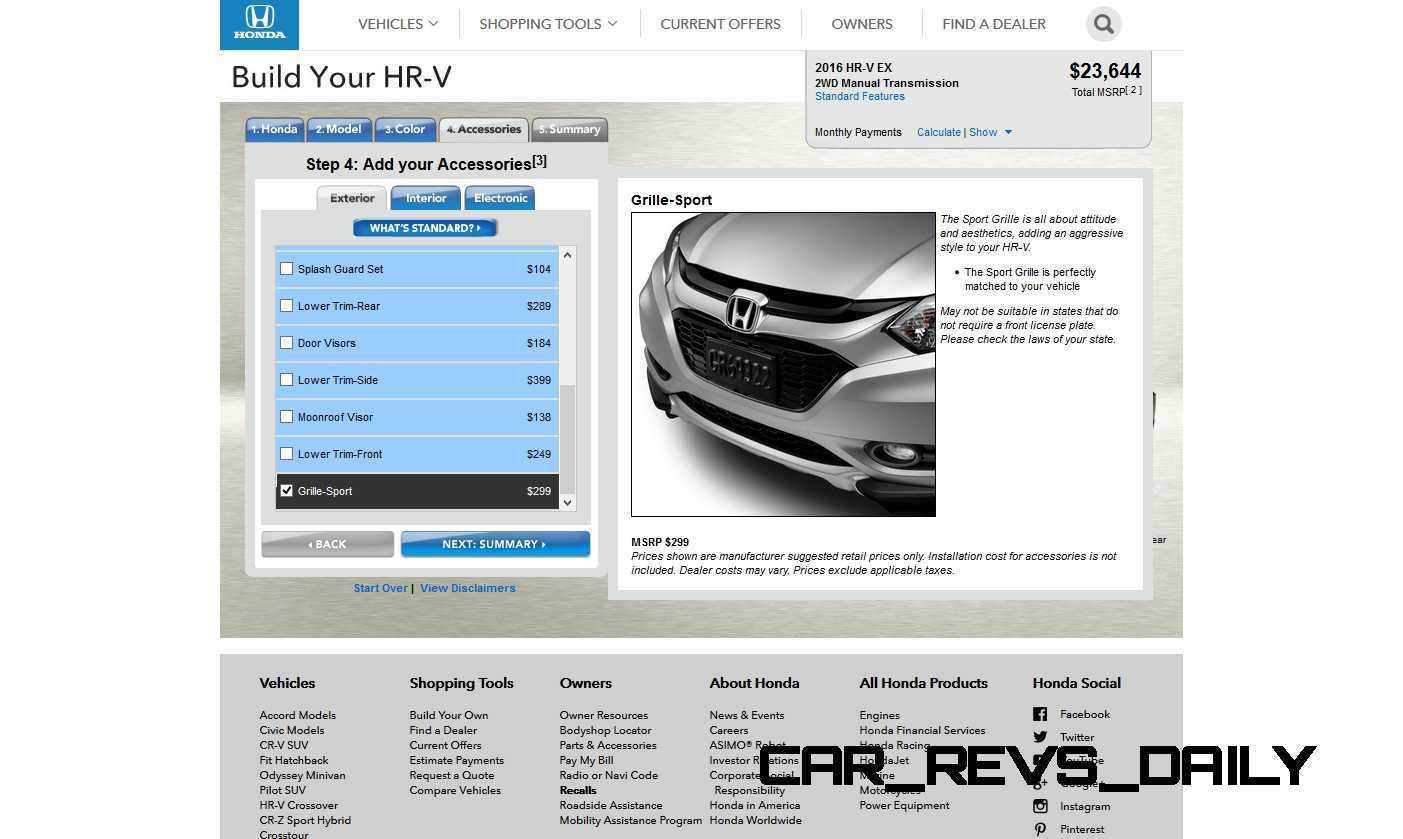
Task: Click the Start Over link
Action: [x=380, y=588]
